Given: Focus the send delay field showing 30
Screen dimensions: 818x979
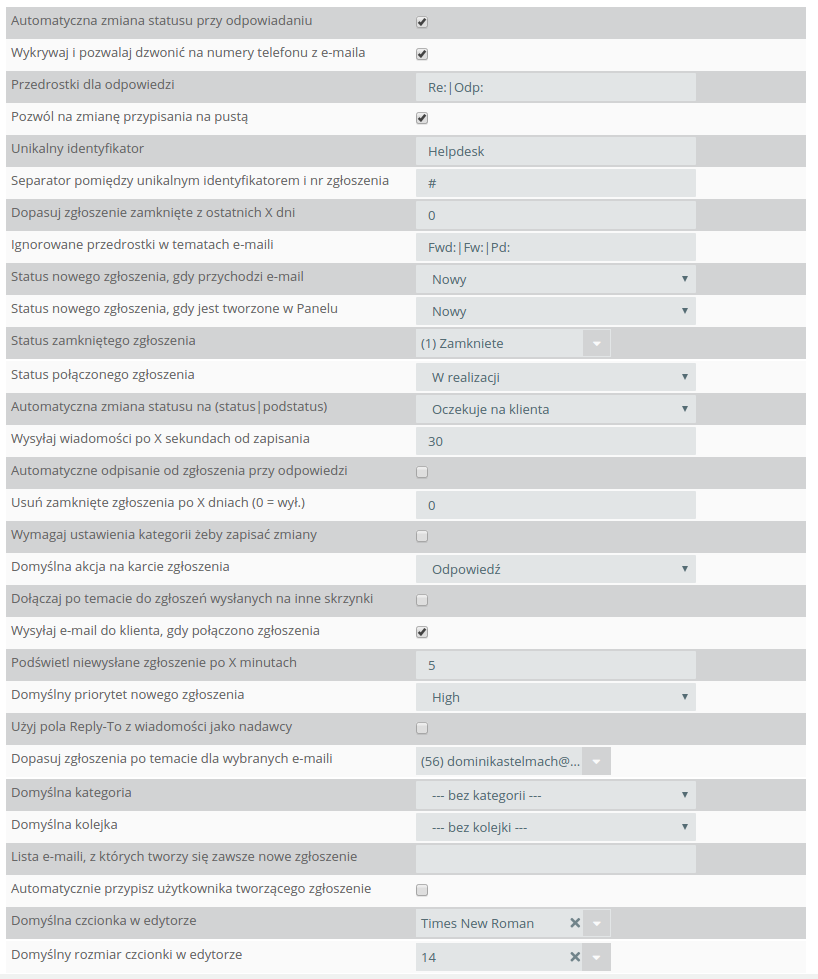Looking at the screenshot, I should click(556, 441).
